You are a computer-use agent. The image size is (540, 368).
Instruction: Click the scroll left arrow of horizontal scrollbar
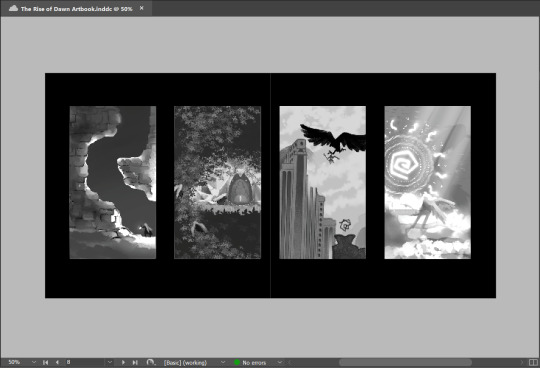[290, 362]
